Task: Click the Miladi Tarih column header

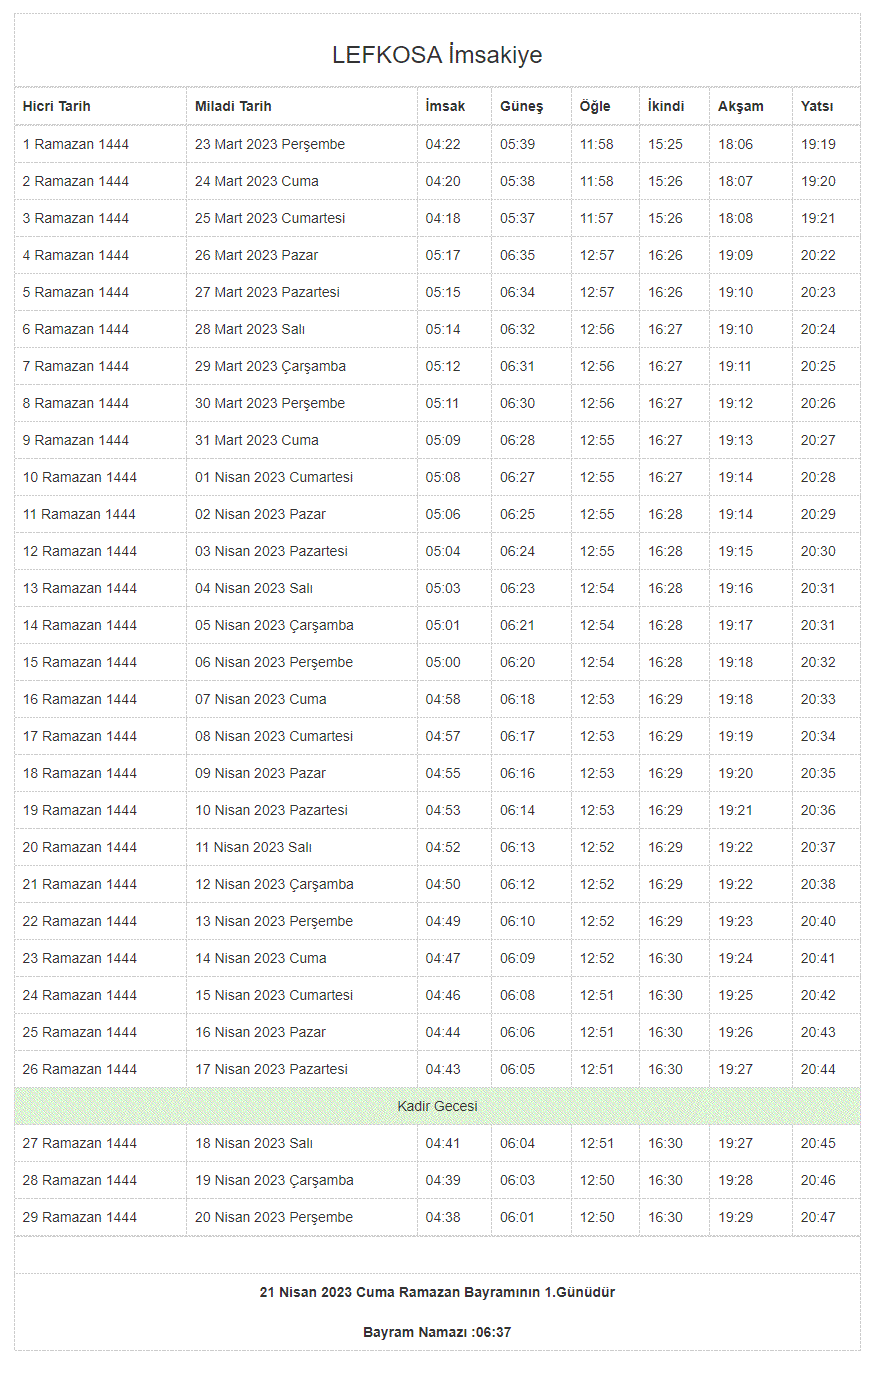Action: click(233, 106)
